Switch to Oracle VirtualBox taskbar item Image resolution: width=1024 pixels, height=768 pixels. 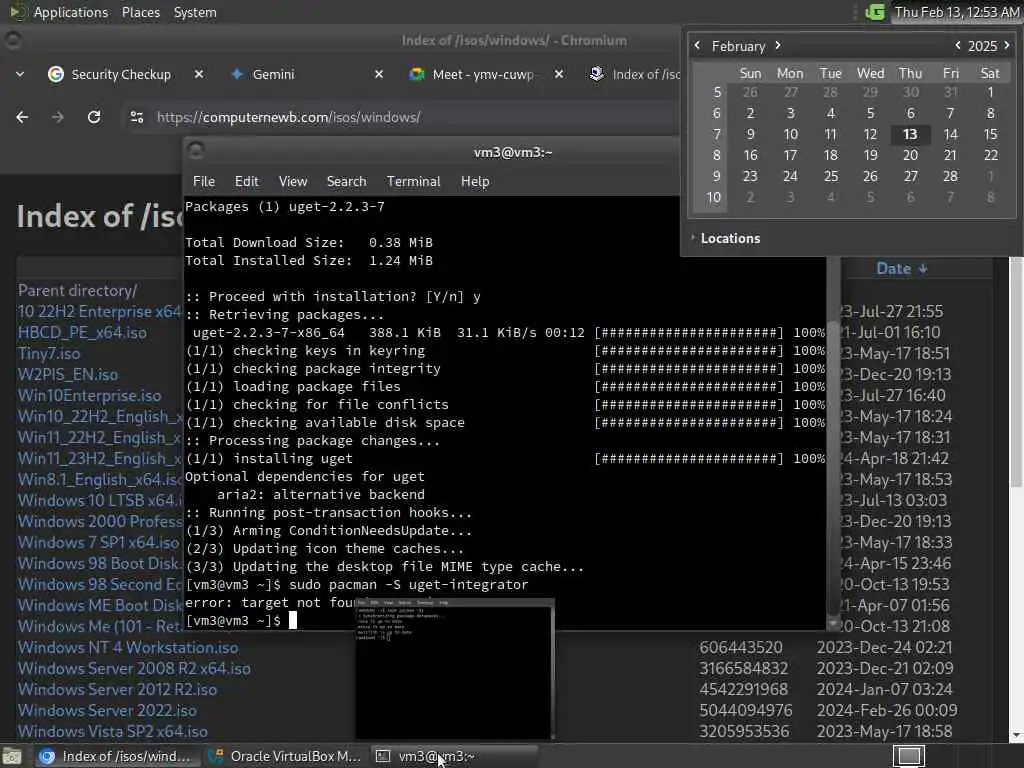(x=283, y=756)
